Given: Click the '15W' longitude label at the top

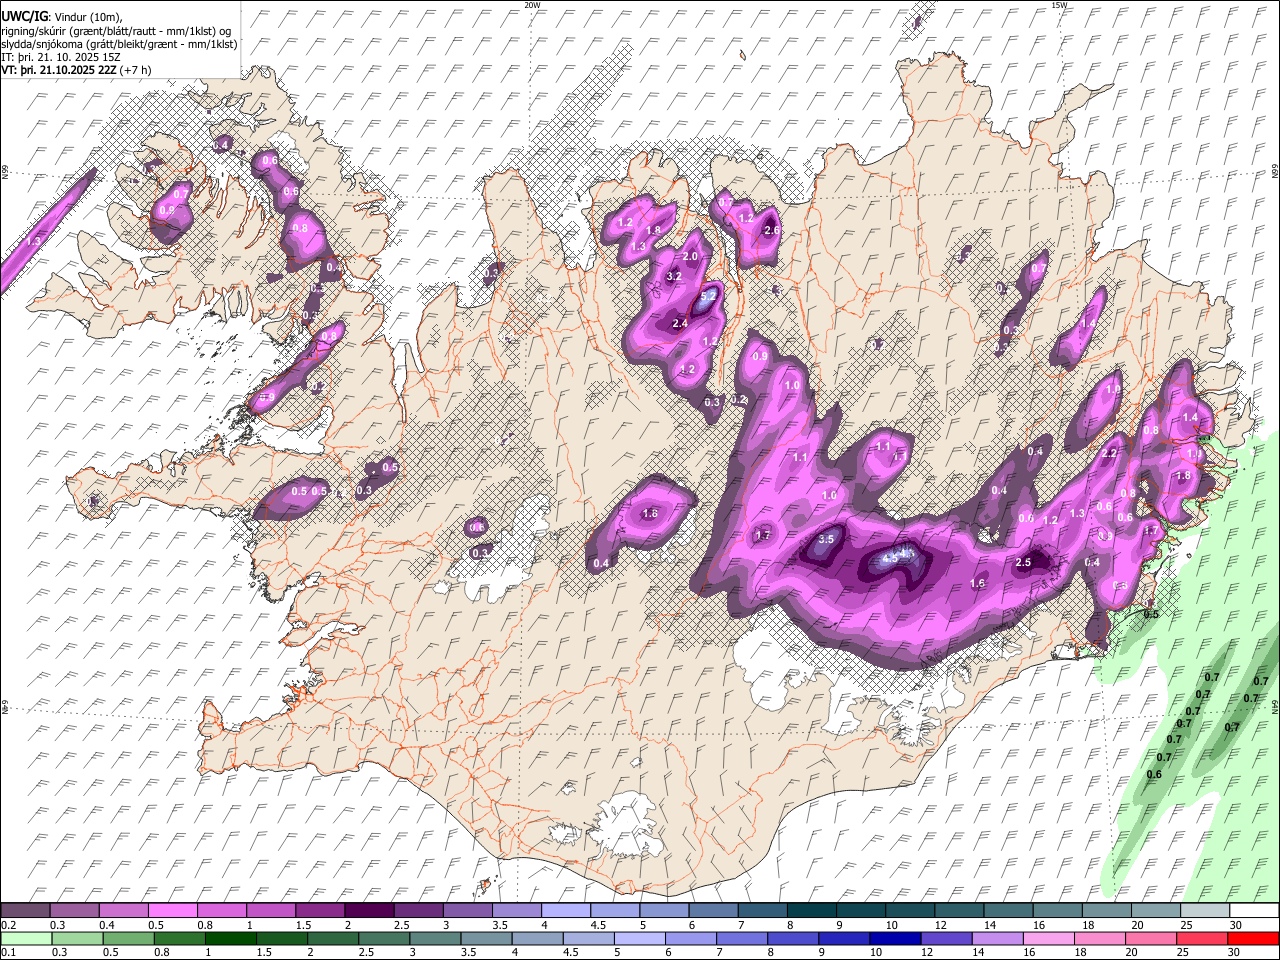Looking at the screenshot, I should tap(1059, 5).
